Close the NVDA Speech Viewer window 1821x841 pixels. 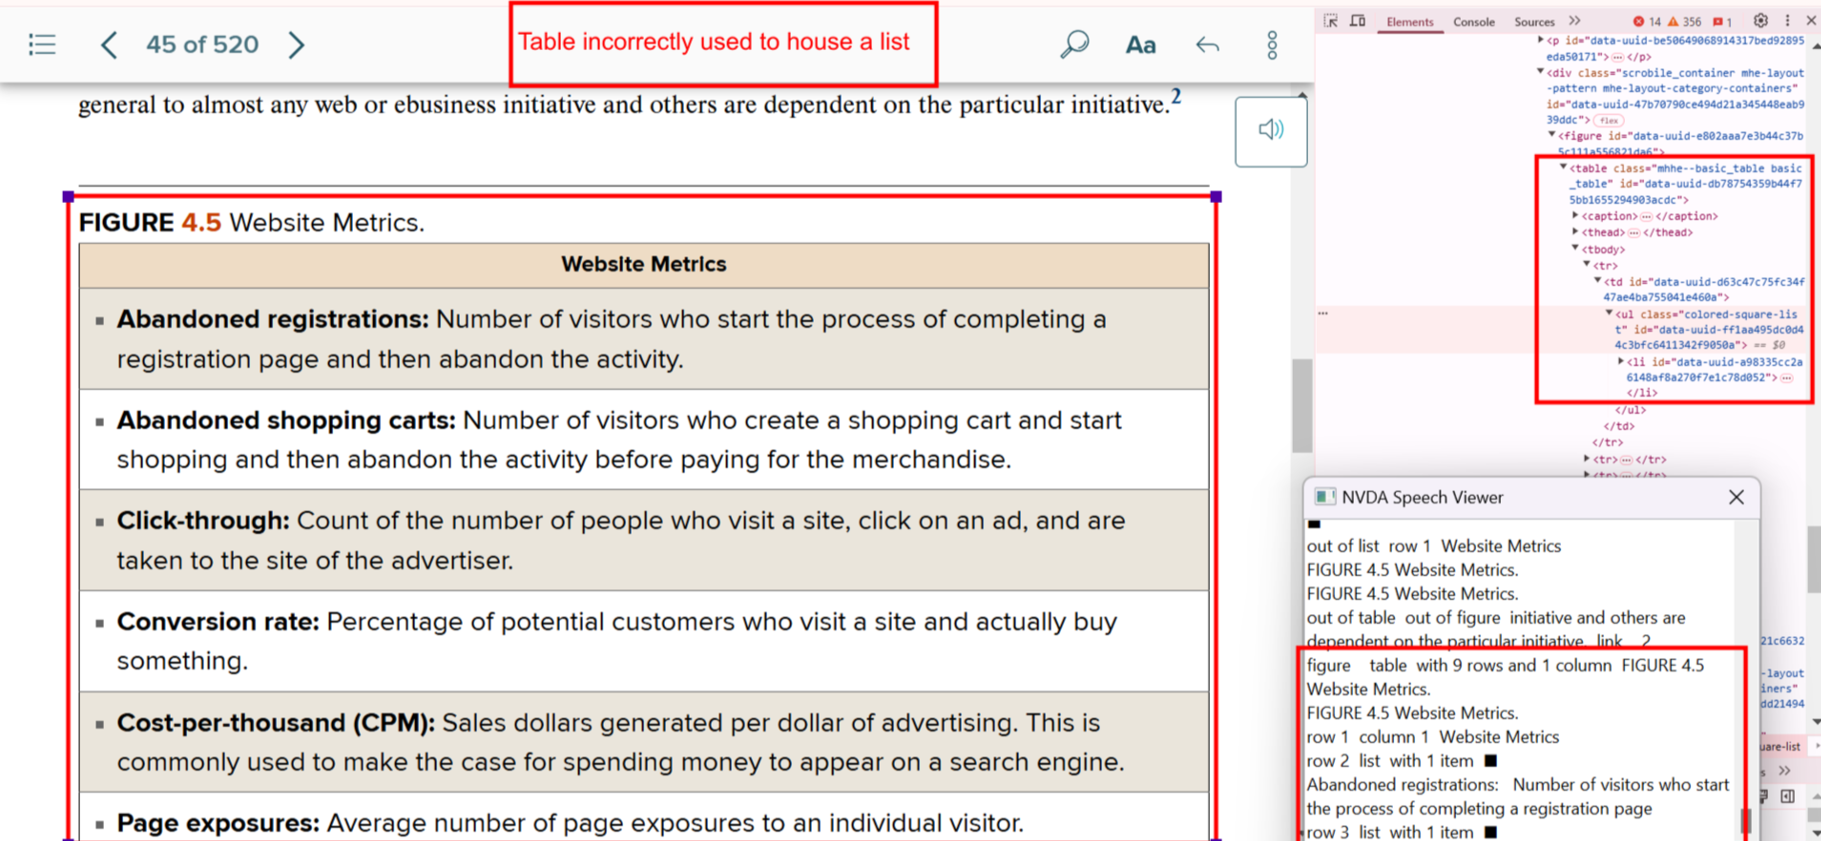pos(1736,497)
